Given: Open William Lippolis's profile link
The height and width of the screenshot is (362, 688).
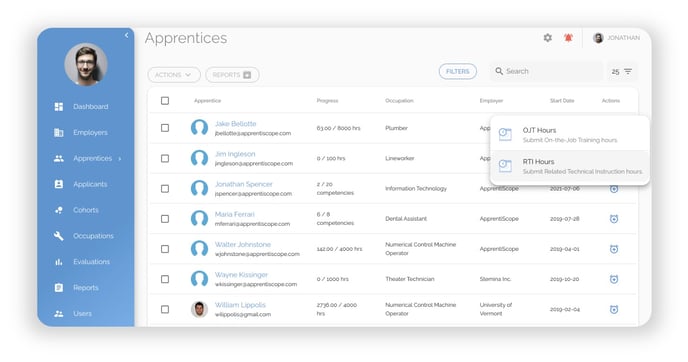Looking at the screenshot, I should pyautogui.click(x=240, y=305).
